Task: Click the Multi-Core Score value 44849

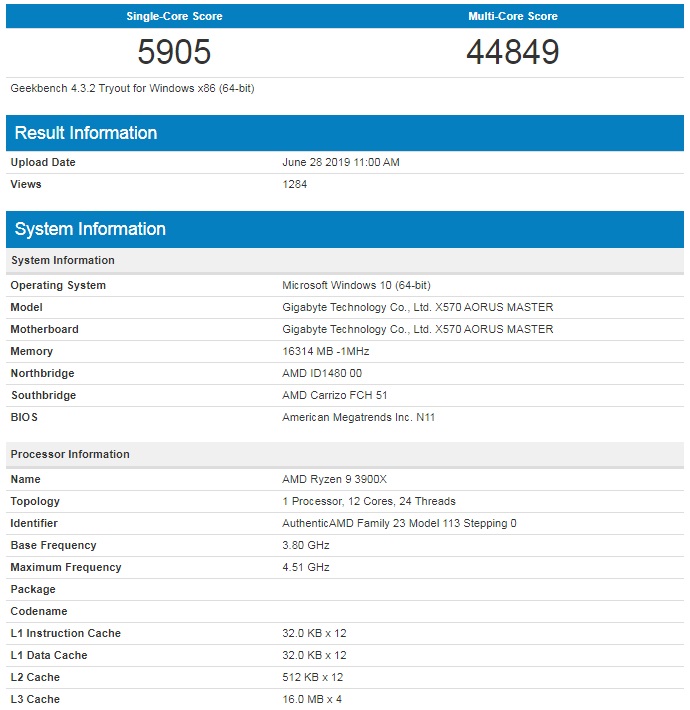Action: click(x=513, y=52)
